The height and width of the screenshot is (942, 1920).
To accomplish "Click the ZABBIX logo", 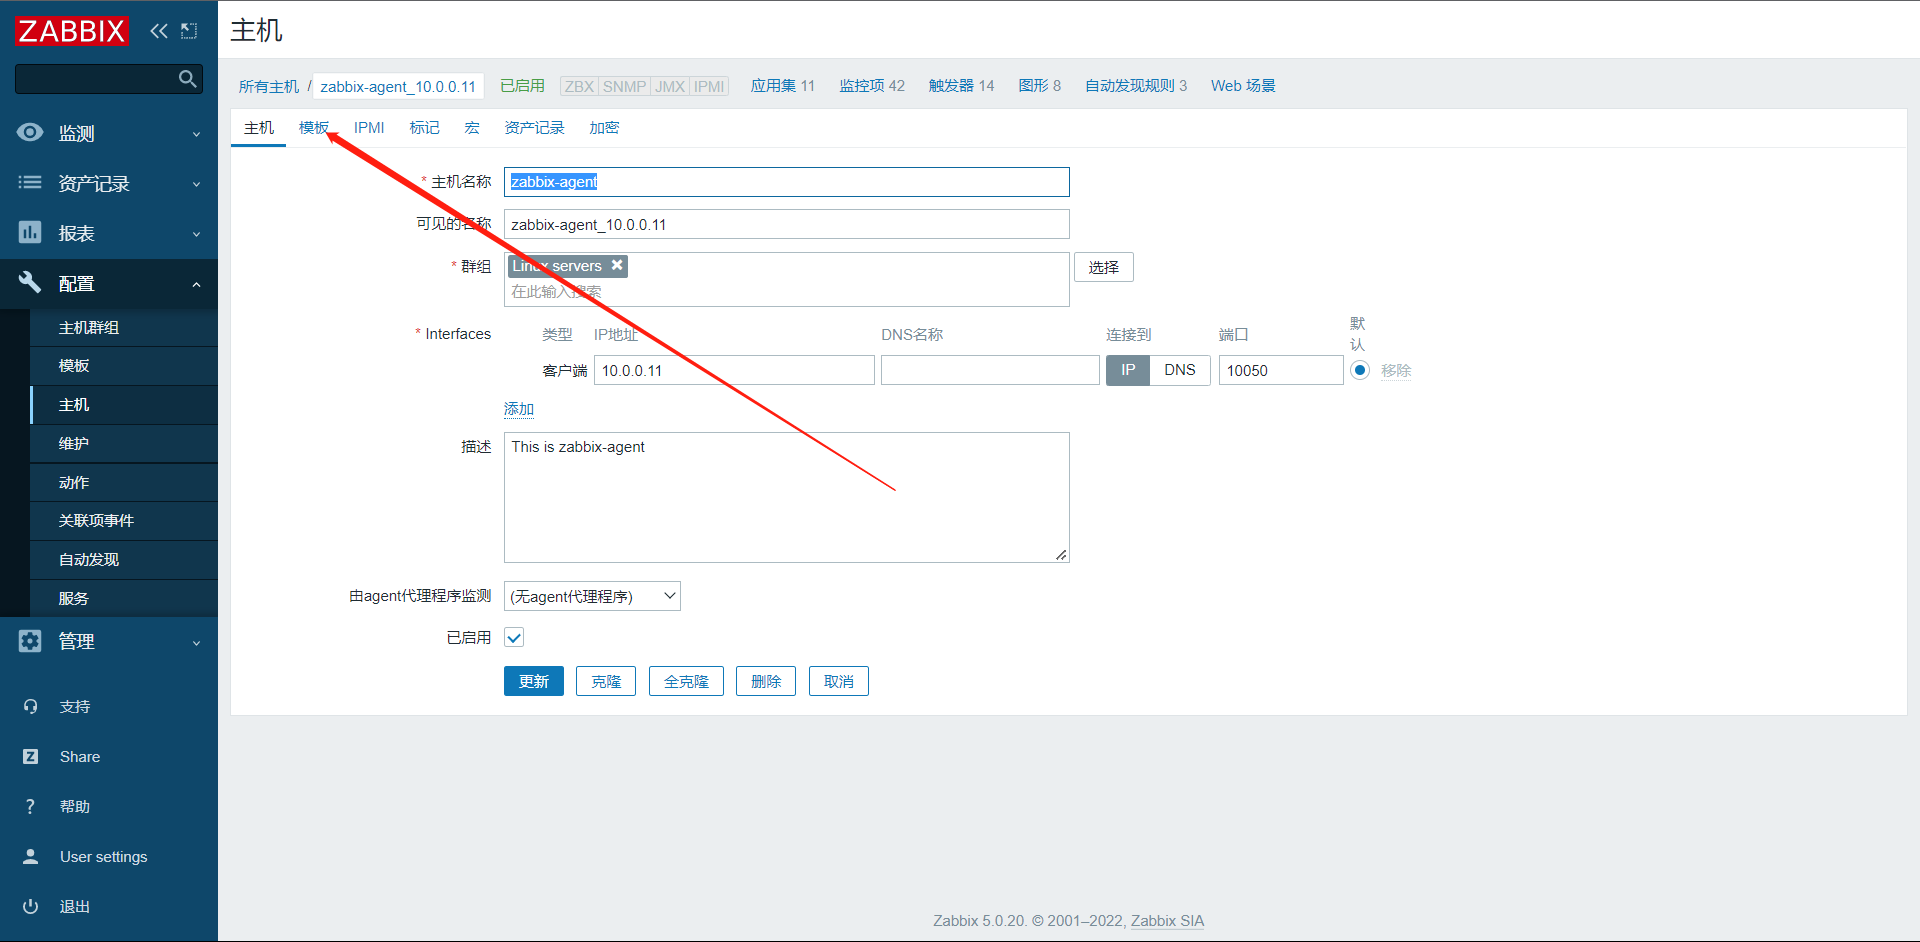I will [x=72, y=31].
